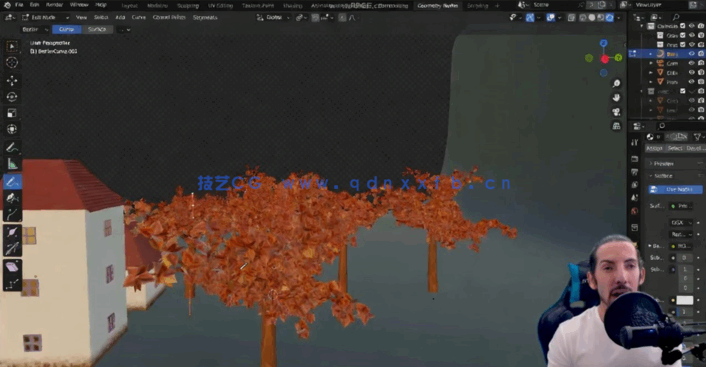Click the pan view hand icon
This screenshot has height=367, width=706.
[x=616, y=98]
